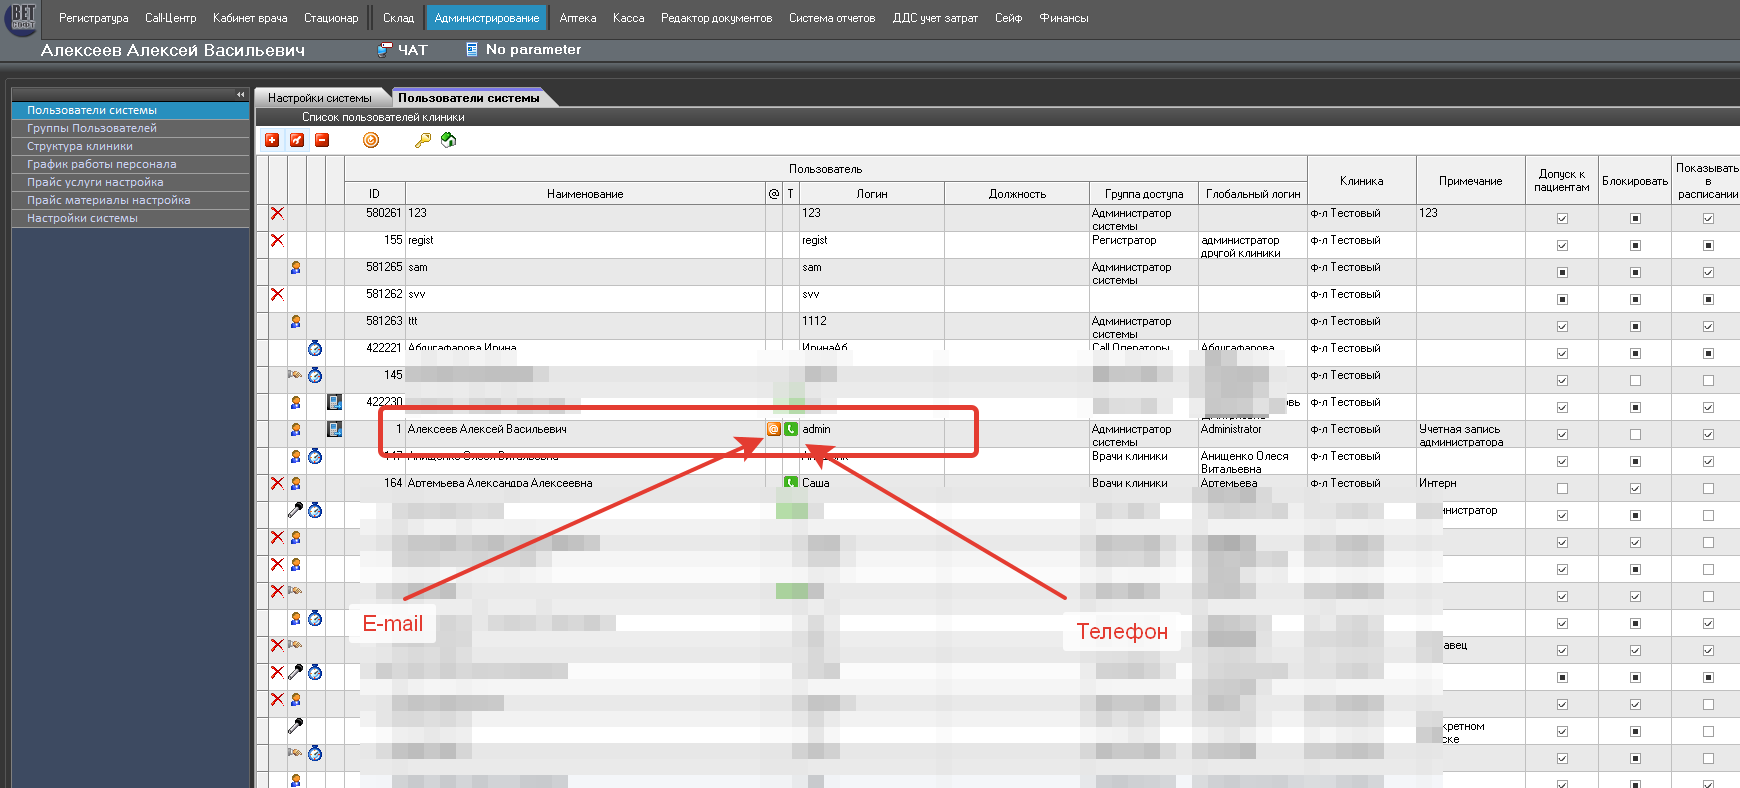1740x788 pixels.
Task: Toggle Показывать в расписании checkbox for sam
Action: [x=1708, y=272]
